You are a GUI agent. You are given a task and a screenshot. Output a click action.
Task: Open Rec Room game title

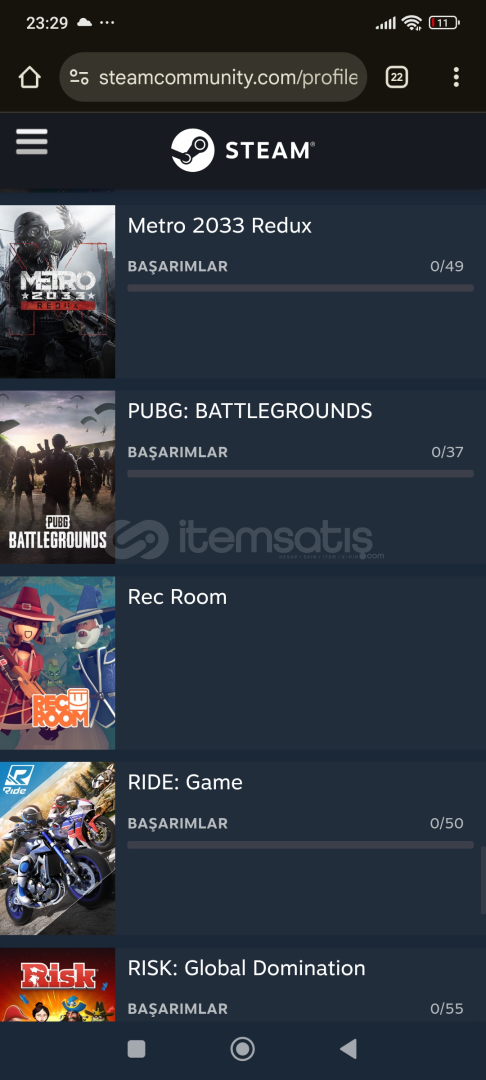(177, 597)
